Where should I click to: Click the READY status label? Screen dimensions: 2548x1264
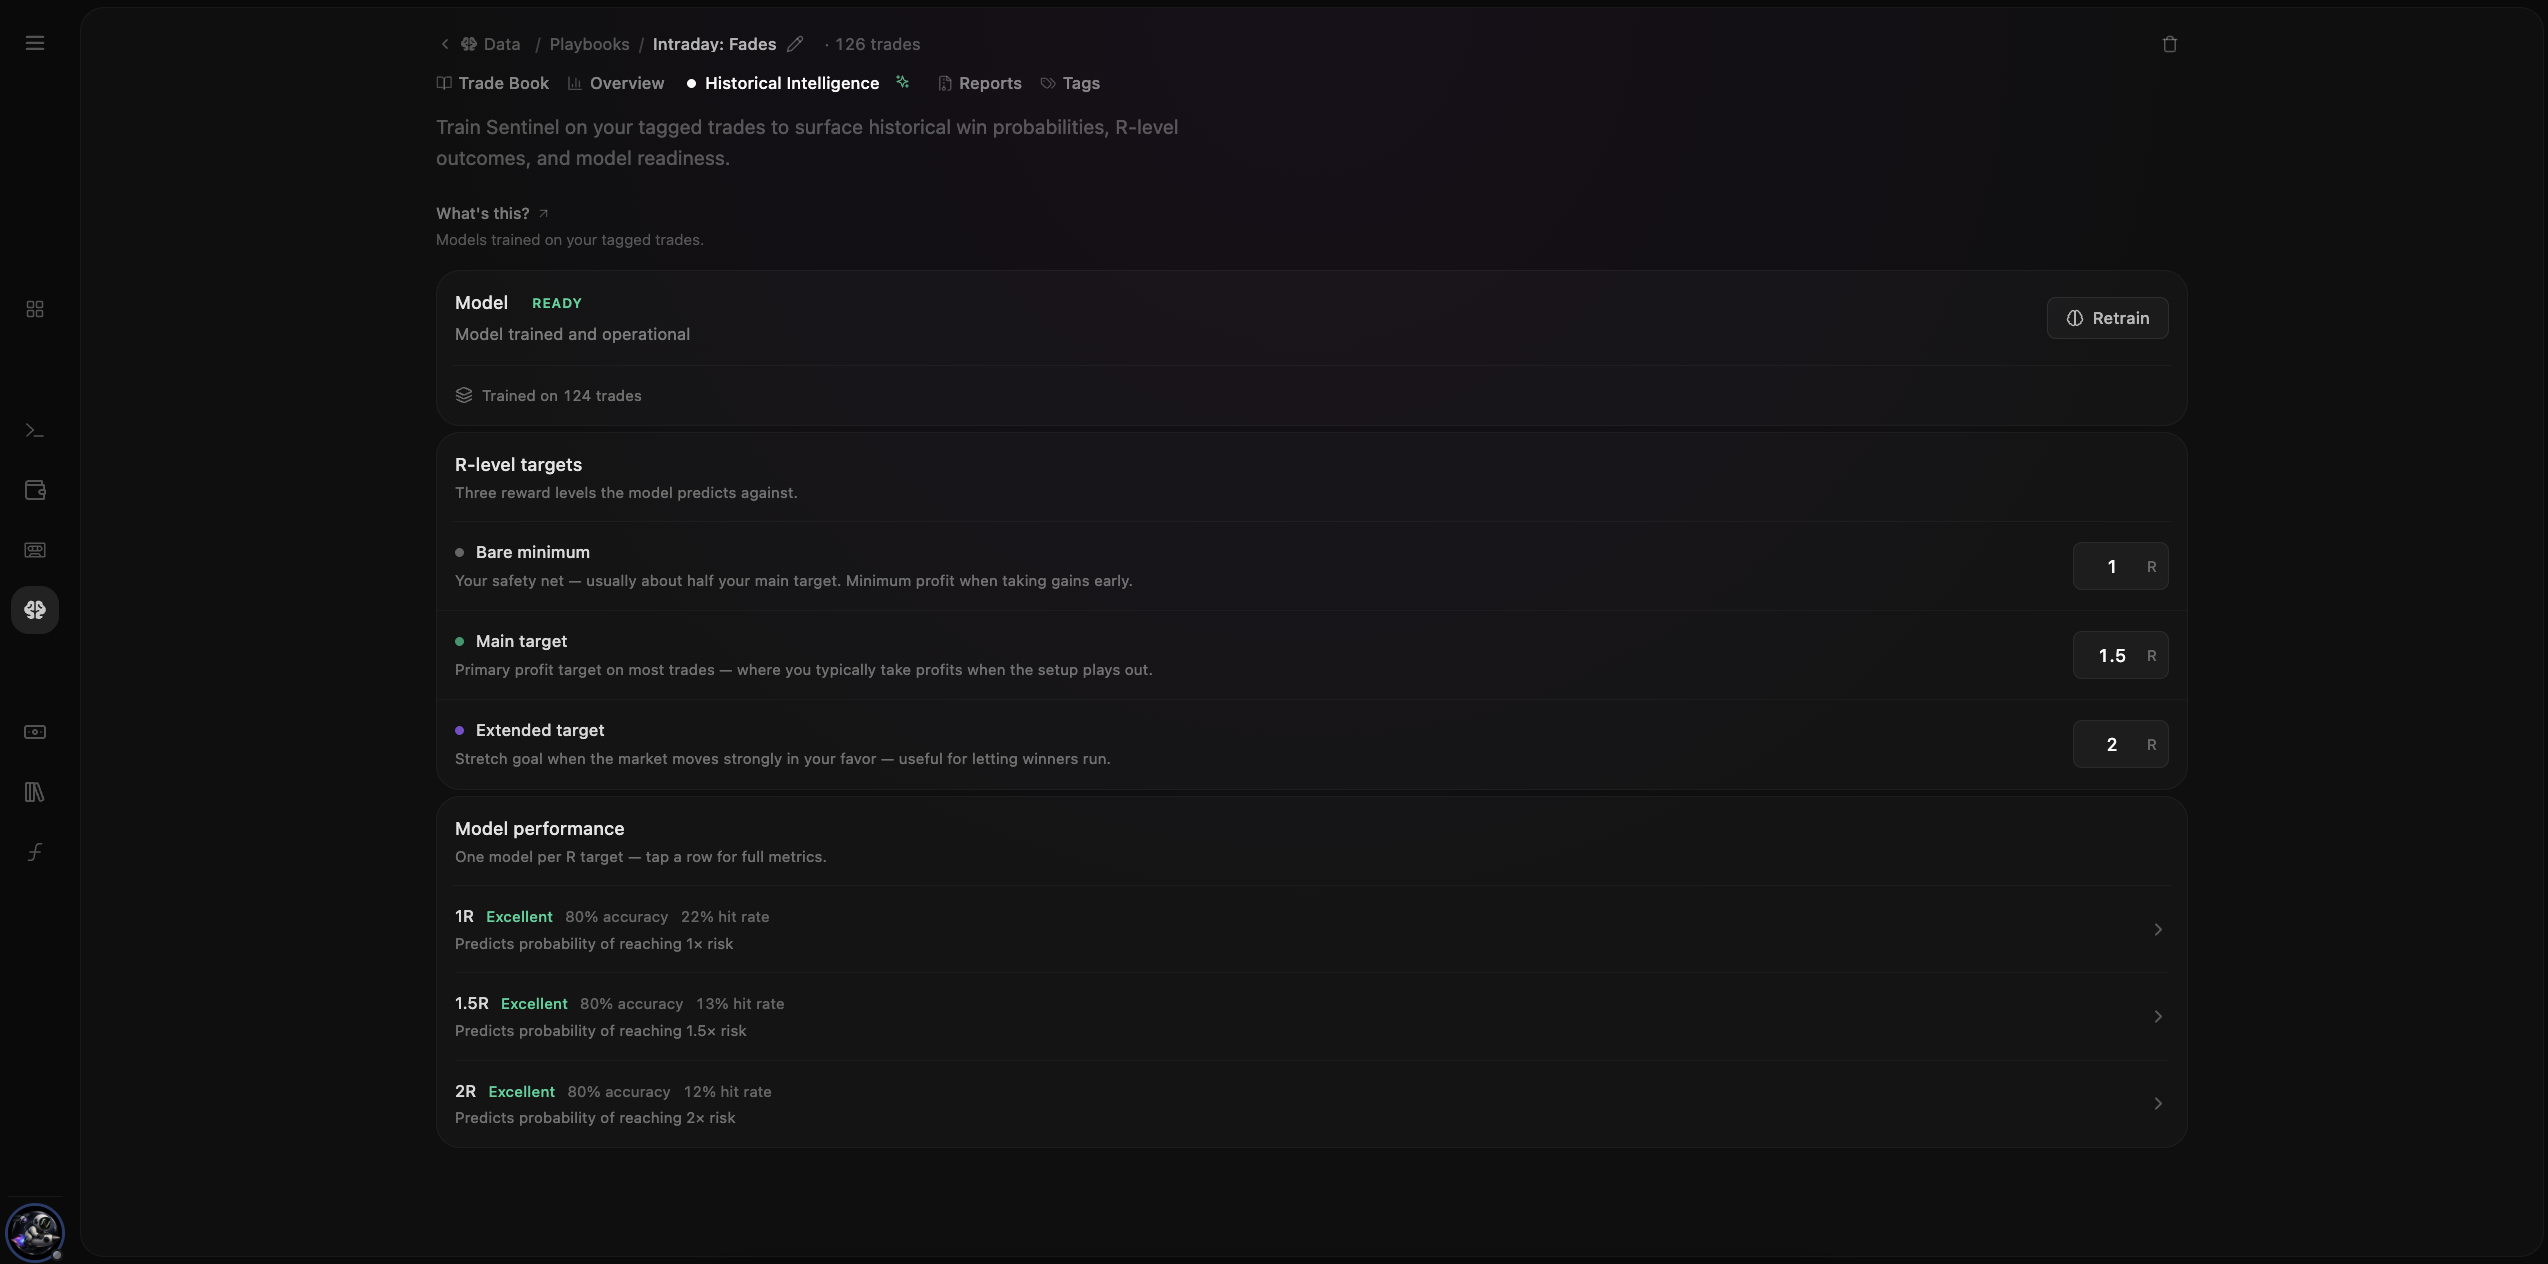[x=557, y=303]
